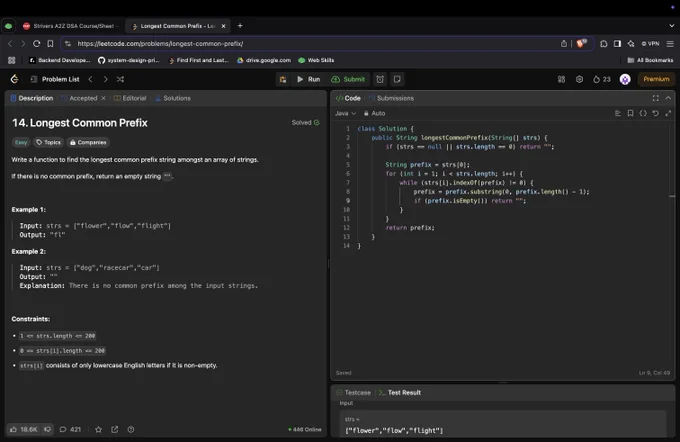Select the Code tab
680x442 pixels.
pyautogui.click(x=348, y=98)
